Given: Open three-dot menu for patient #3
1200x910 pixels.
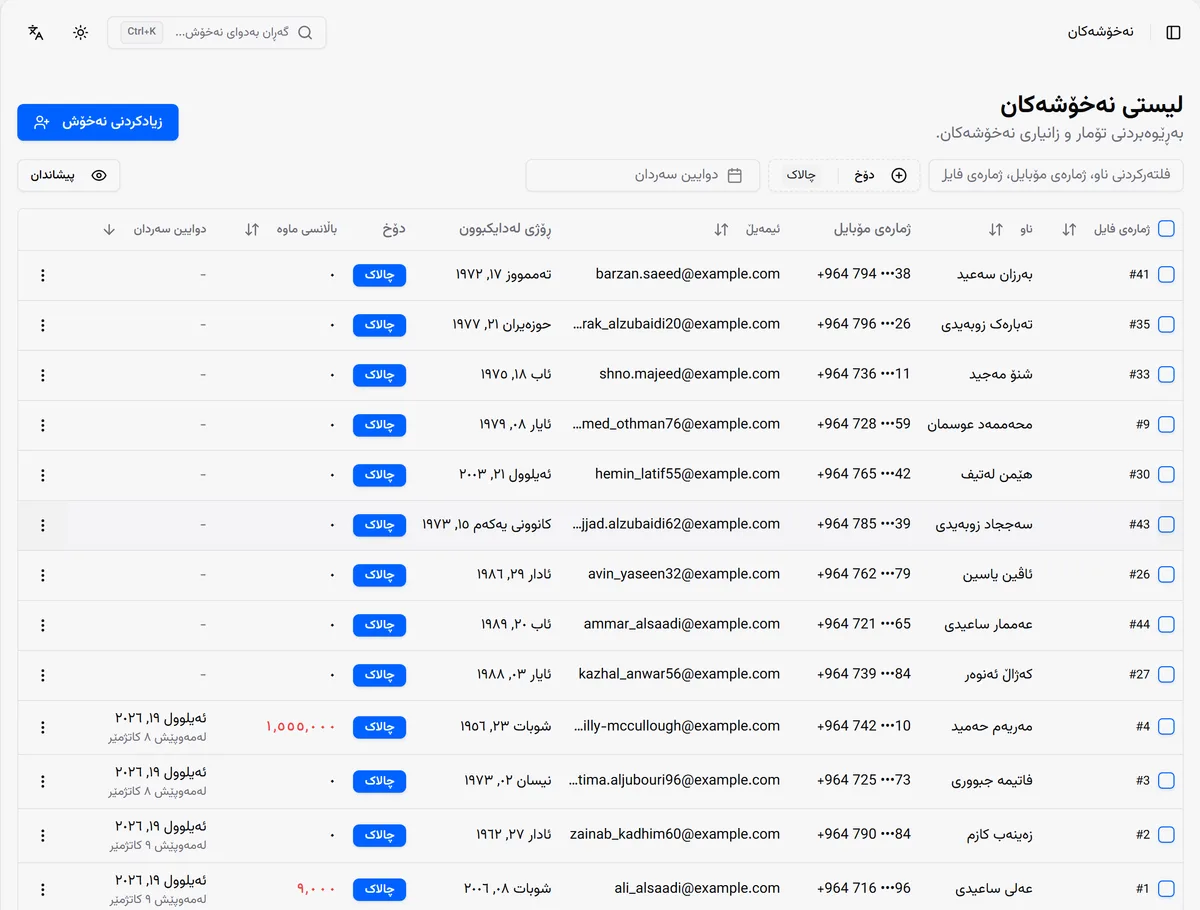Looking at the screenshot, I should click(42, 781).
